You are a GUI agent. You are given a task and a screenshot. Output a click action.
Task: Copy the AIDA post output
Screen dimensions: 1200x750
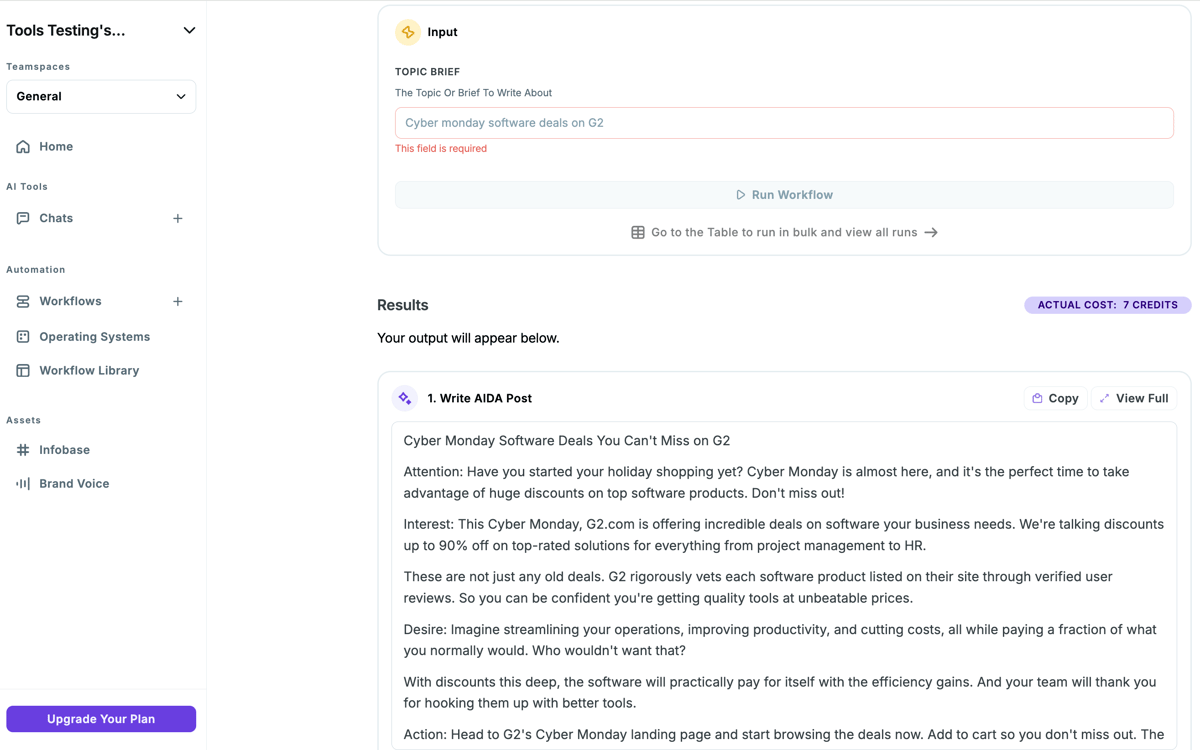point(1055,398)
